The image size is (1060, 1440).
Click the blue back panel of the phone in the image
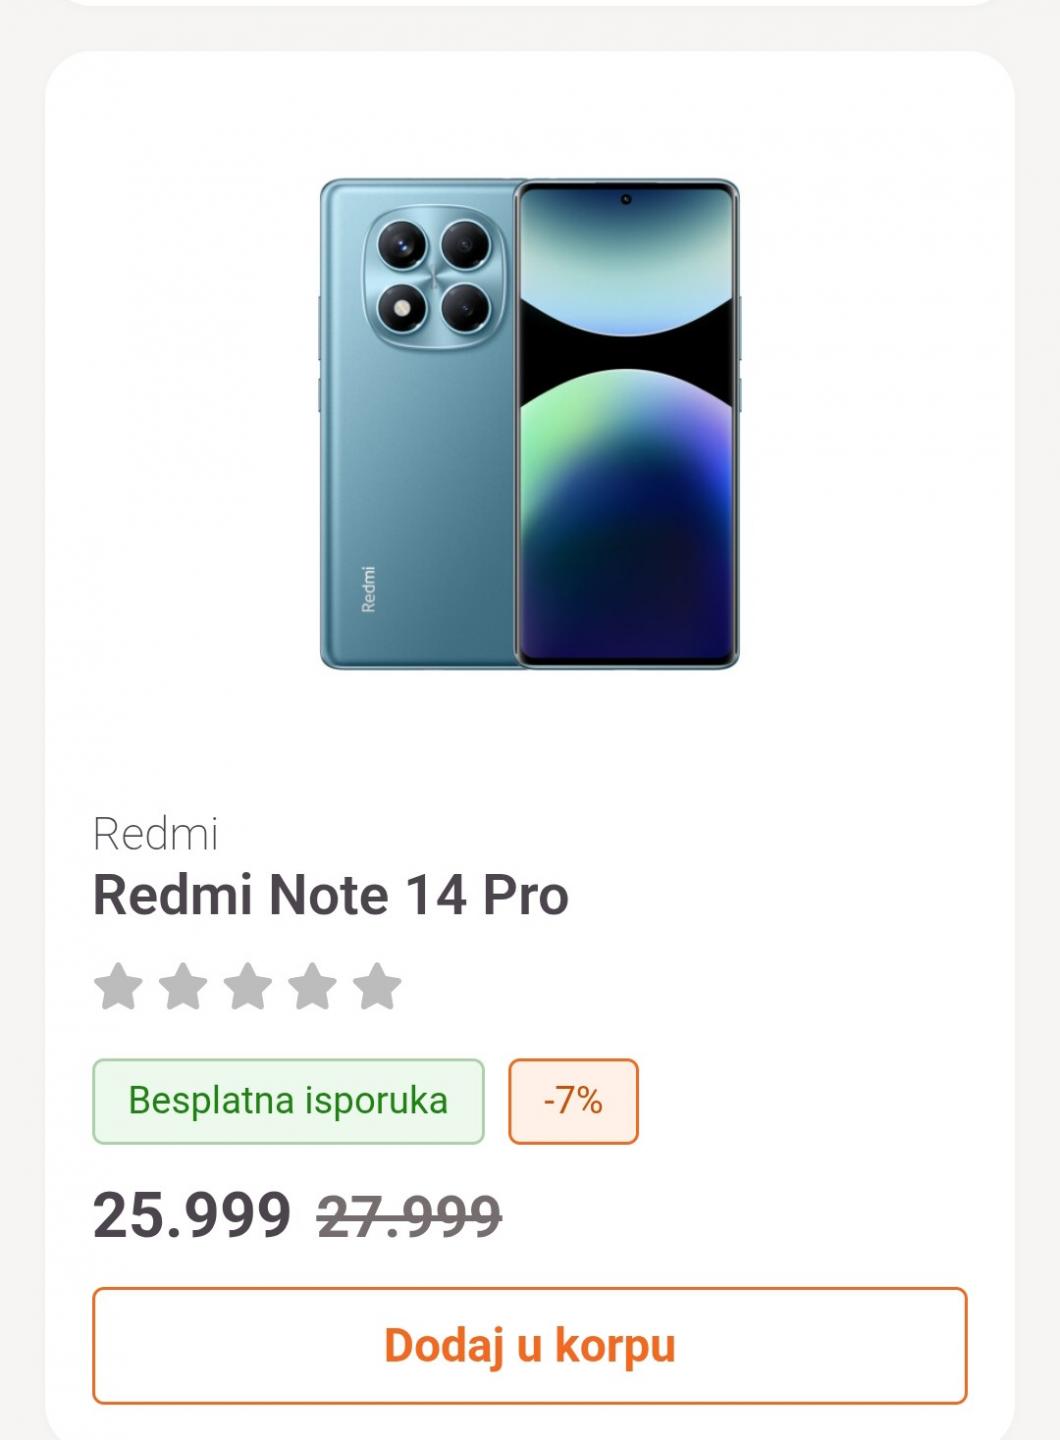click(x=420, y=480)
